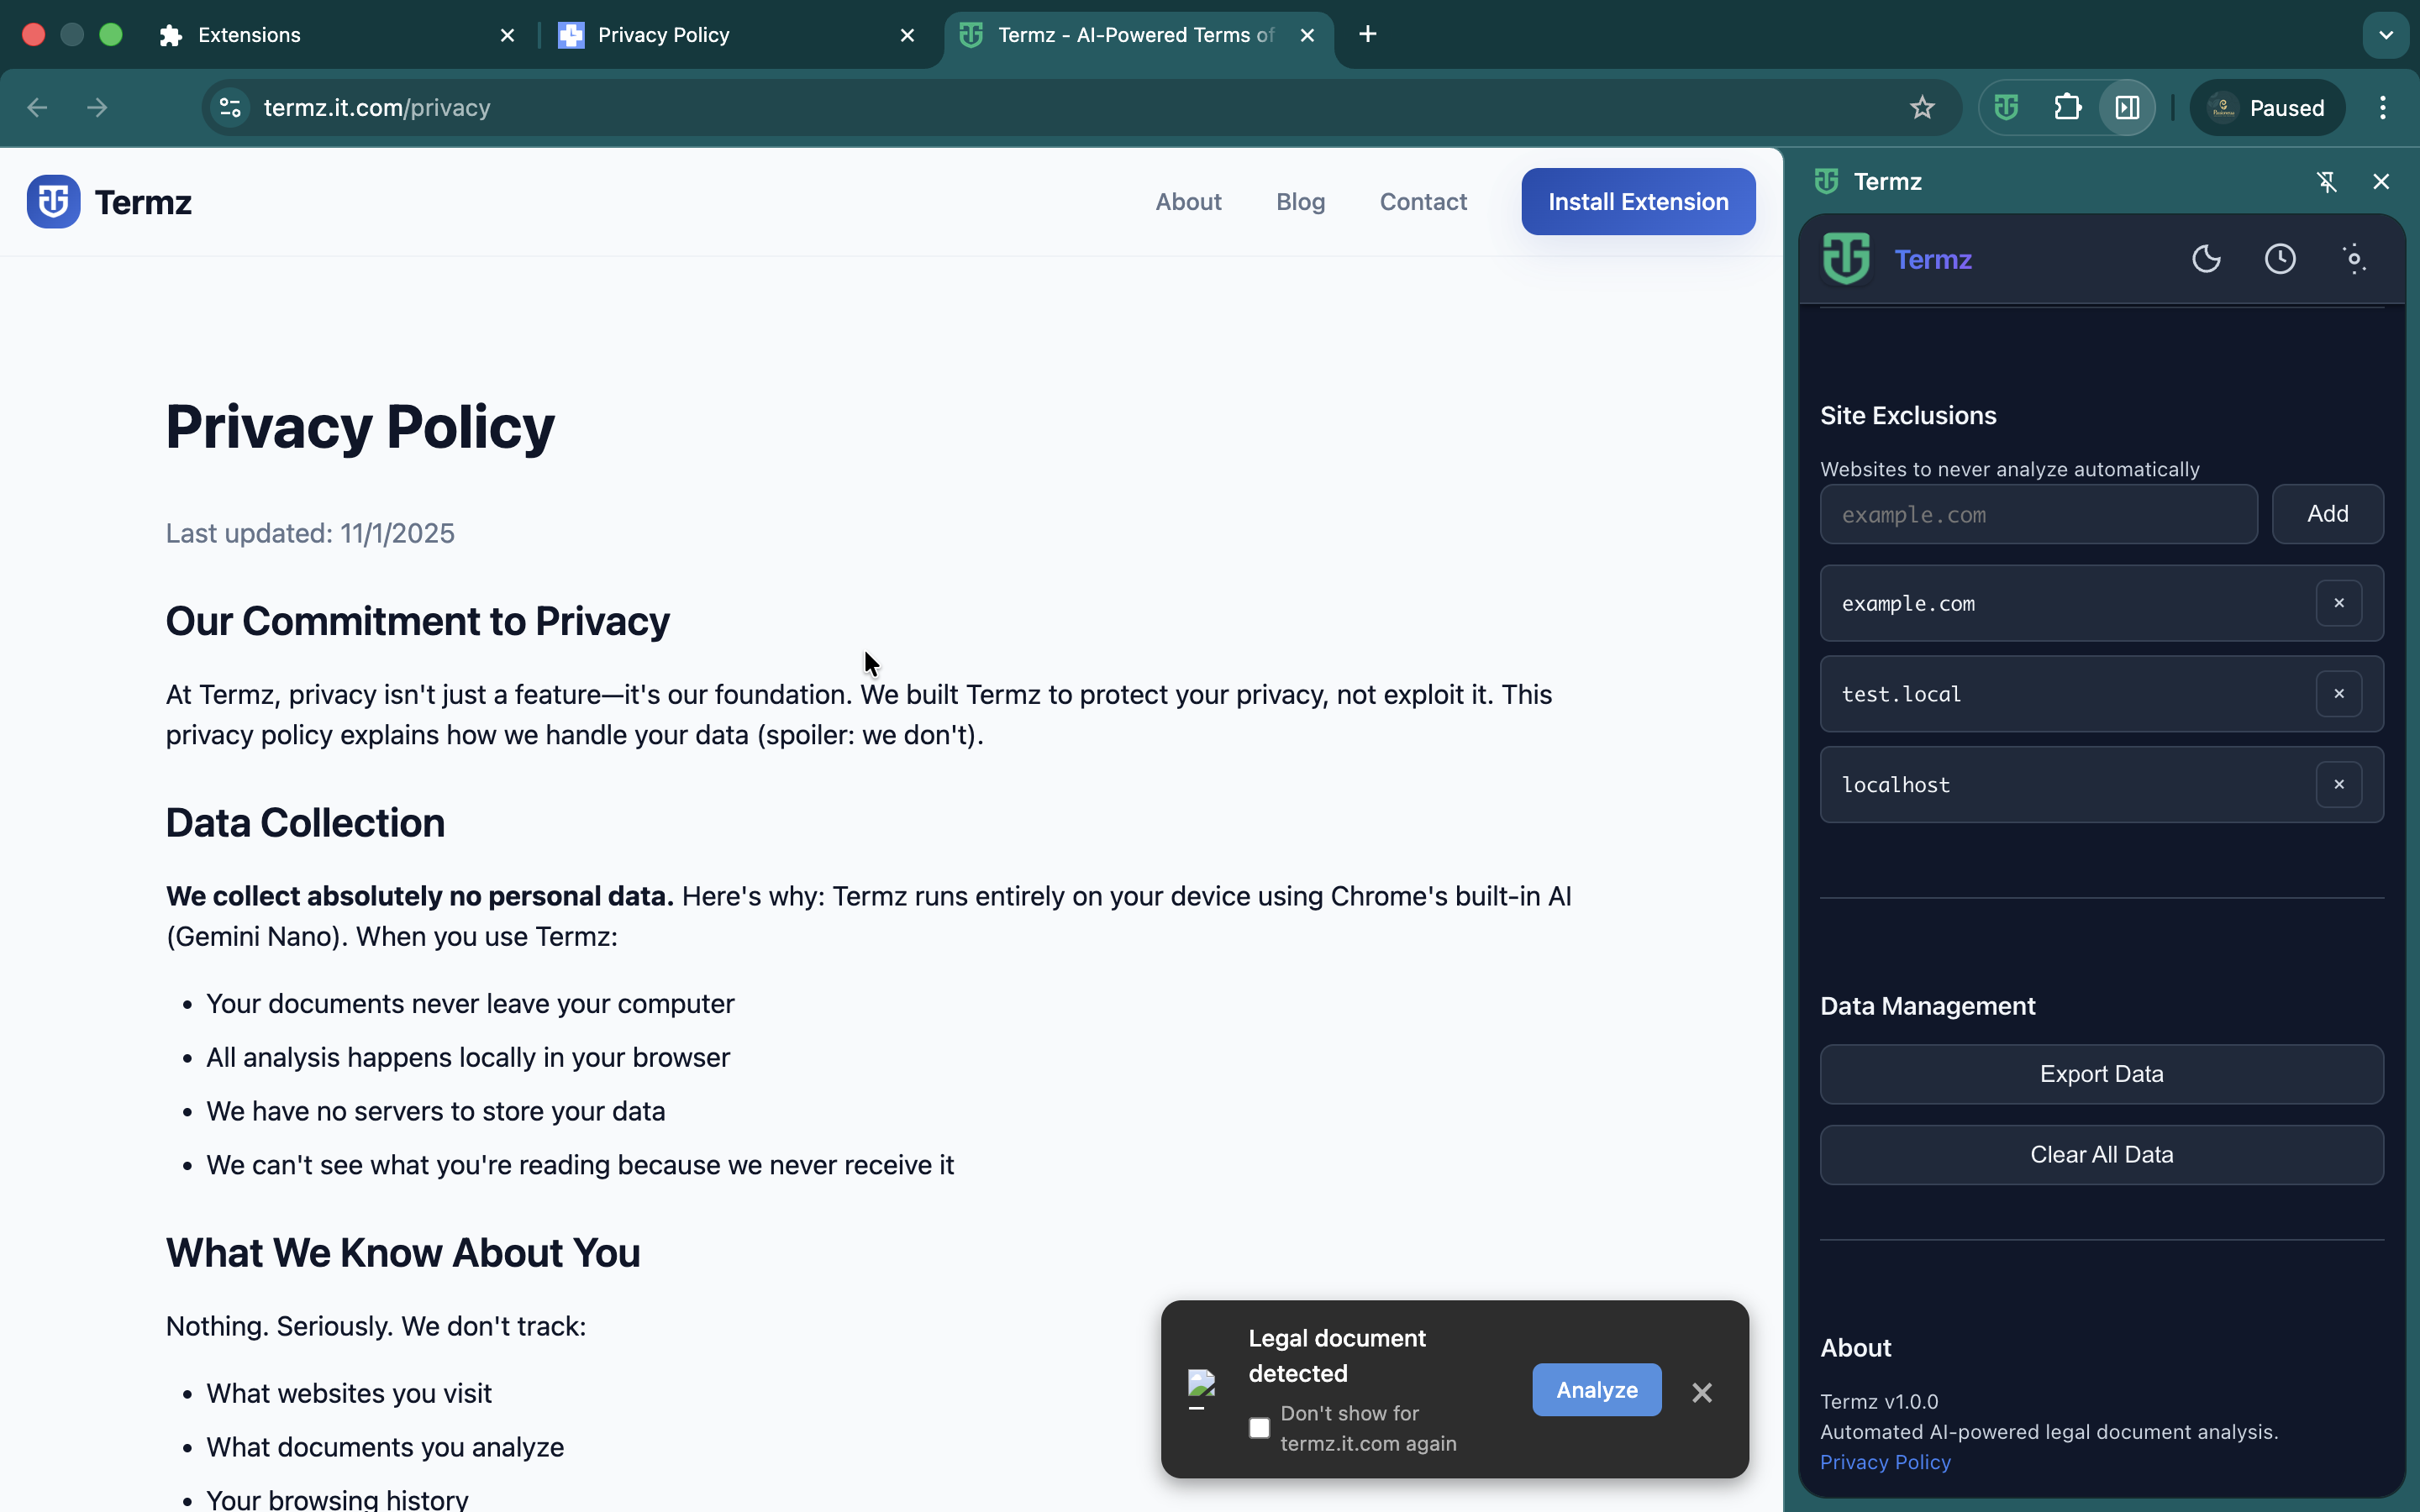Click the example.com exclusion input field
The height and width of the screenshot is (1512, 2420).
(2038, 515)
